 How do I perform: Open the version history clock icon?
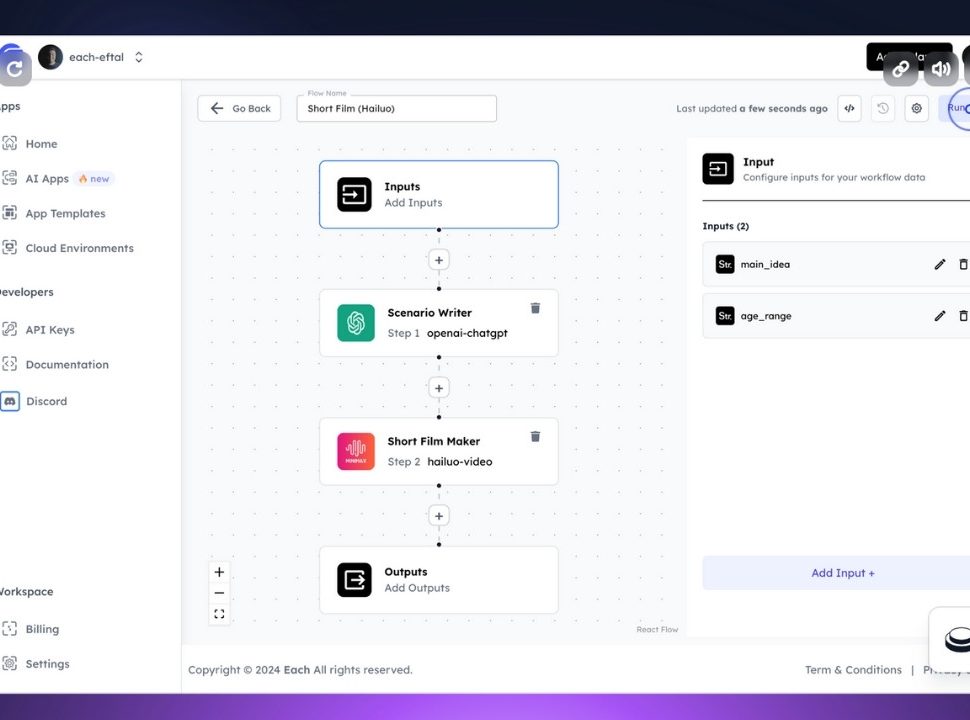pos(883,108)
